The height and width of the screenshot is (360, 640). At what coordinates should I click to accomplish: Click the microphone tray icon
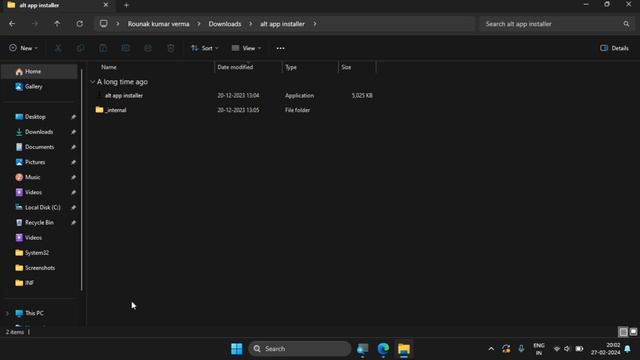point(521,349)
